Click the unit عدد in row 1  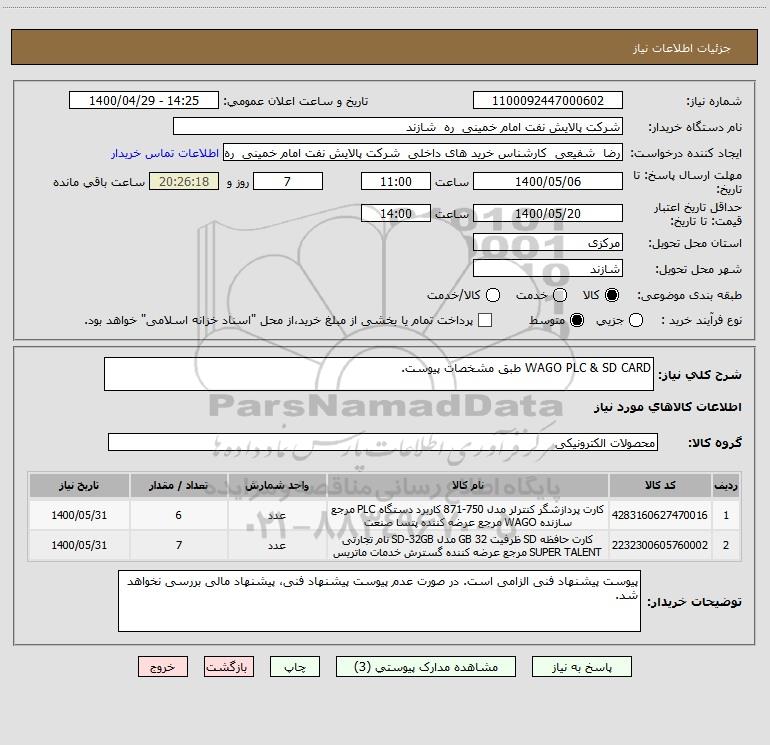point(277,515)
